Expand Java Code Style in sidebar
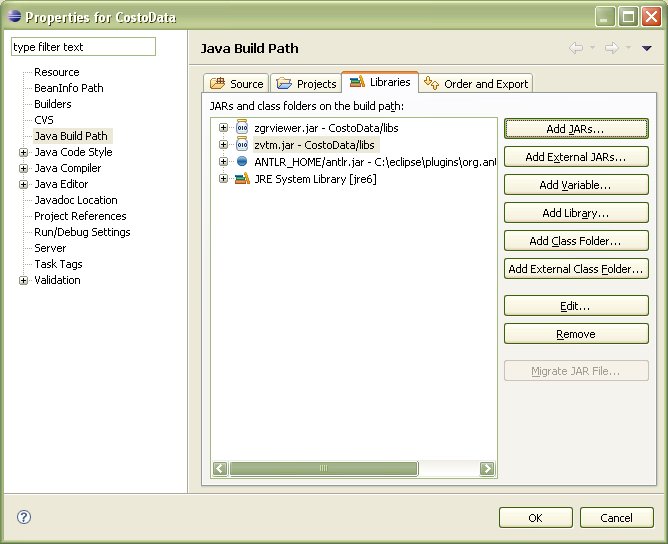Image resolution: width=668 pixels, height=544 pixels. (23, 152)
